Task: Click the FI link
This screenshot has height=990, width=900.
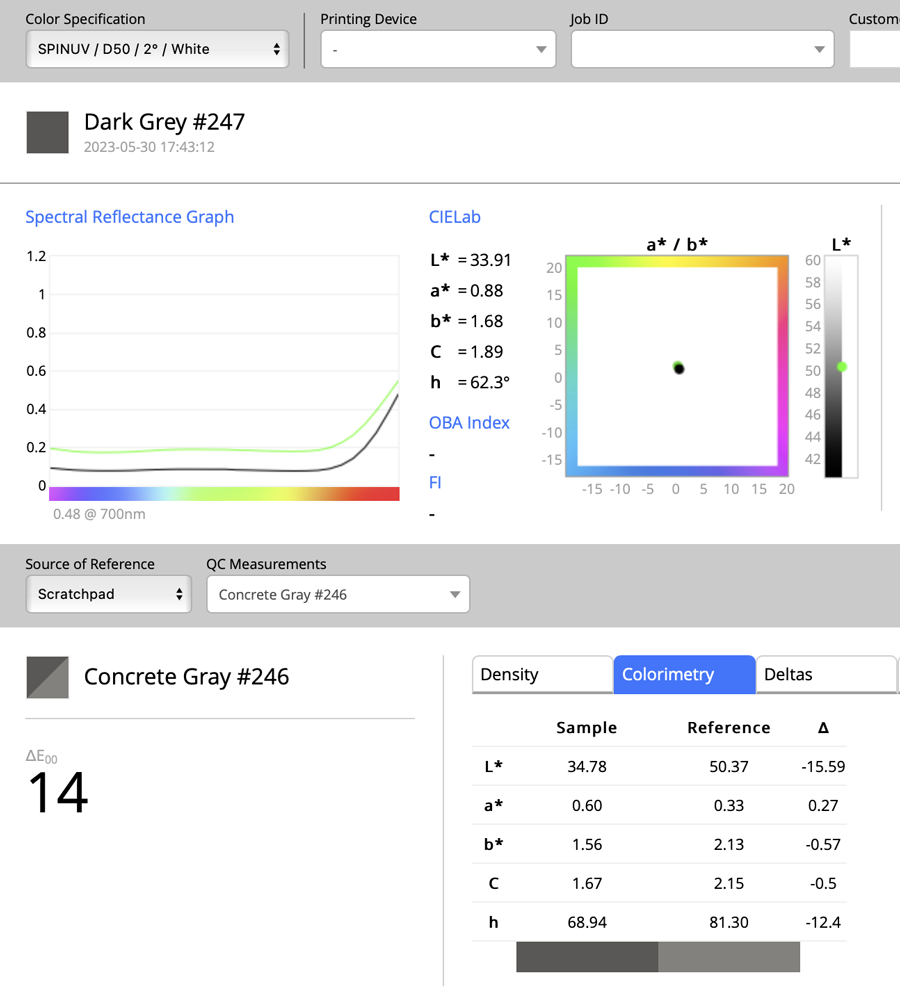Action: pyautogui.click(x=435, y=482)
